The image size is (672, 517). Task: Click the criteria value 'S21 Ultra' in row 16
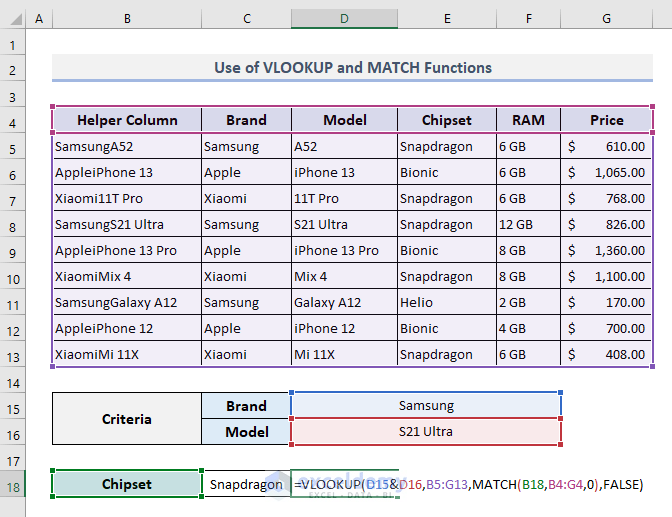pos(426,431)
